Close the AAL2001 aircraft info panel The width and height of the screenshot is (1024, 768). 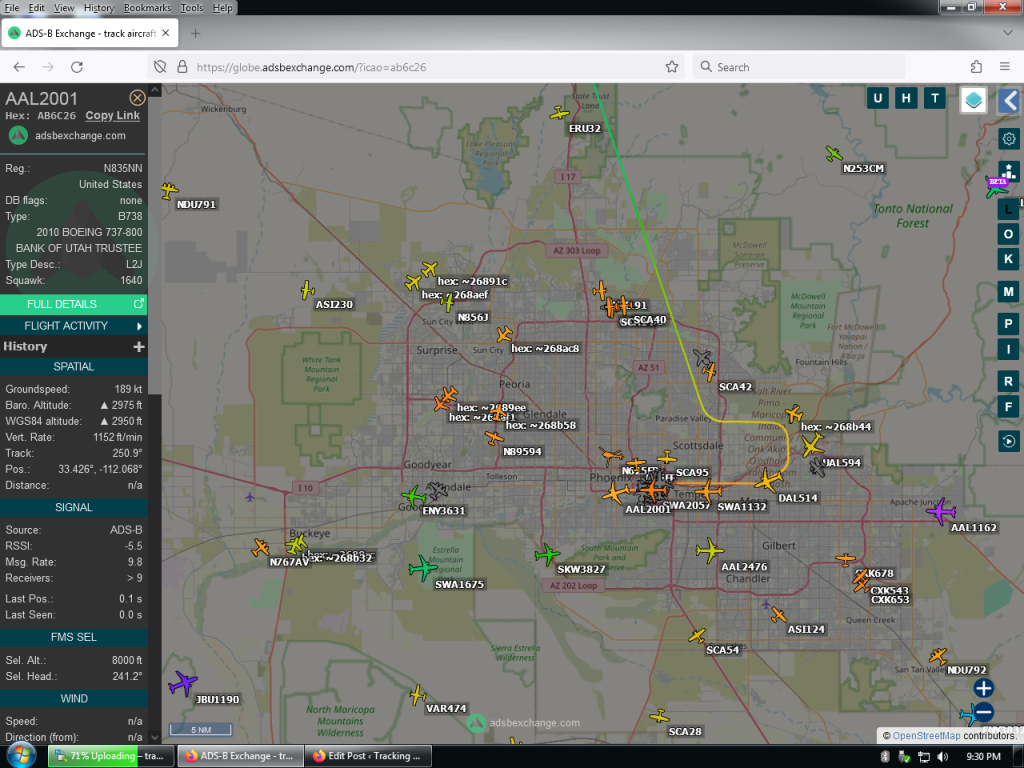137,98
